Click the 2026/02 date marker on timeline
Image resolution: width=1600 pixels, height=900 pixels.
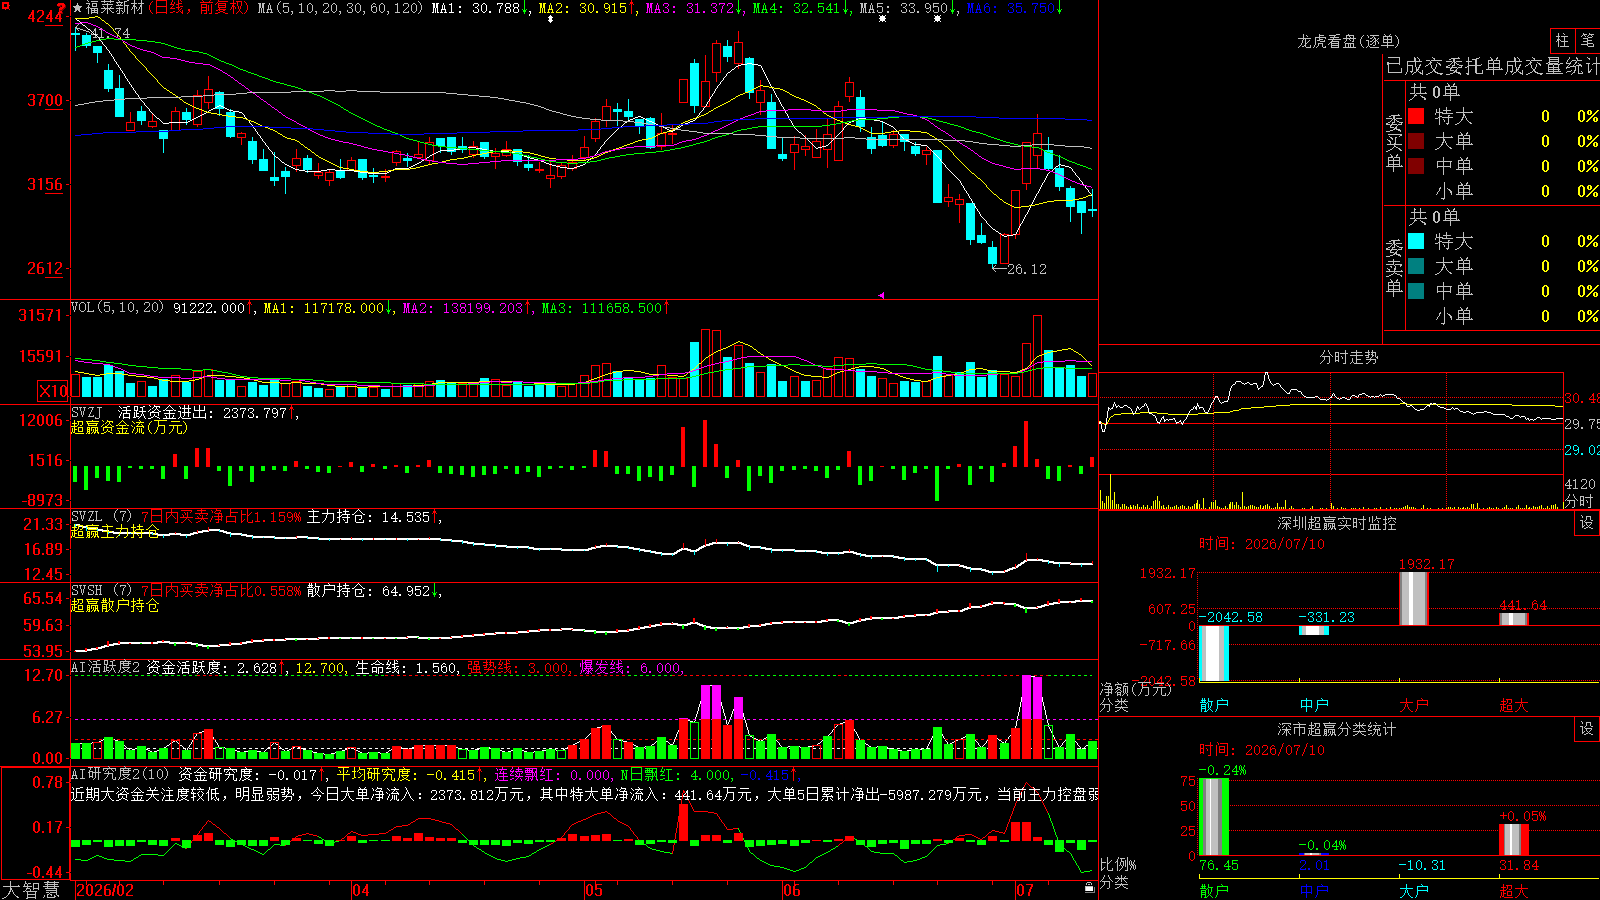tap(105, 890)
